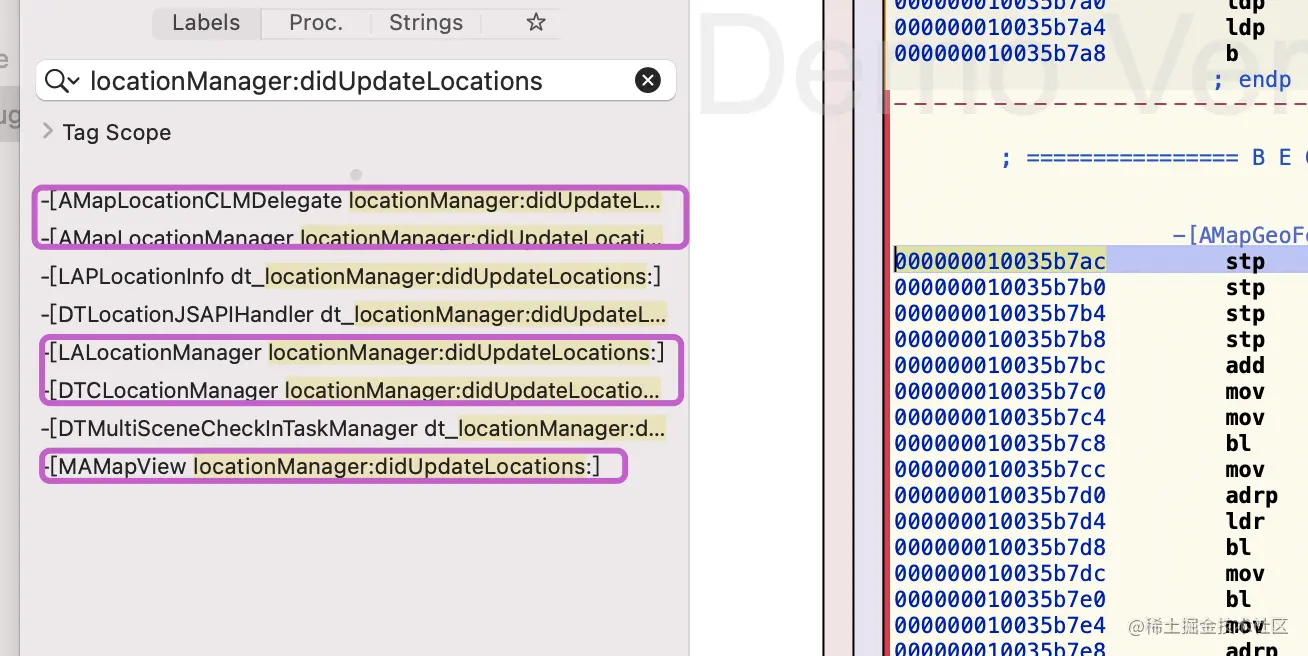Click address 000000010035b7a4 ldp line
This screenshot has height=656, width=1308.
[x=1000, y=27]
